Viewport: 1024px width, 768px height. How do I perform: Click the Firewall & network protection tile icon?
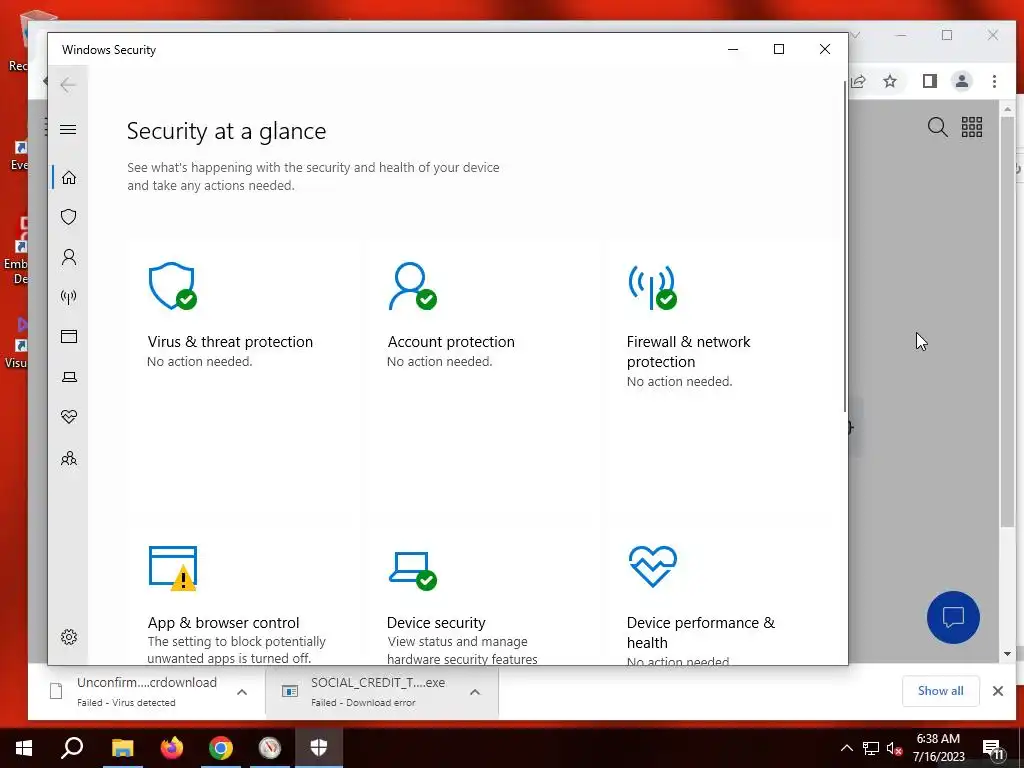pyautogui.click(x=652, y=286)
